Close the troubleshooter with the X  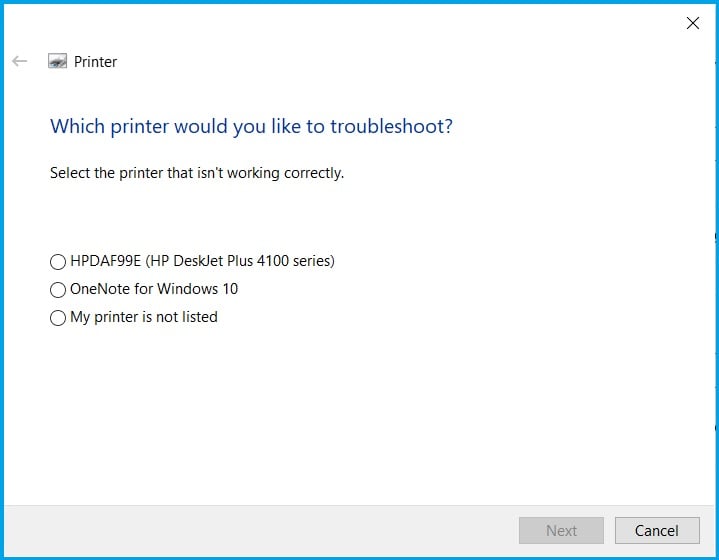tap(692, 23)
